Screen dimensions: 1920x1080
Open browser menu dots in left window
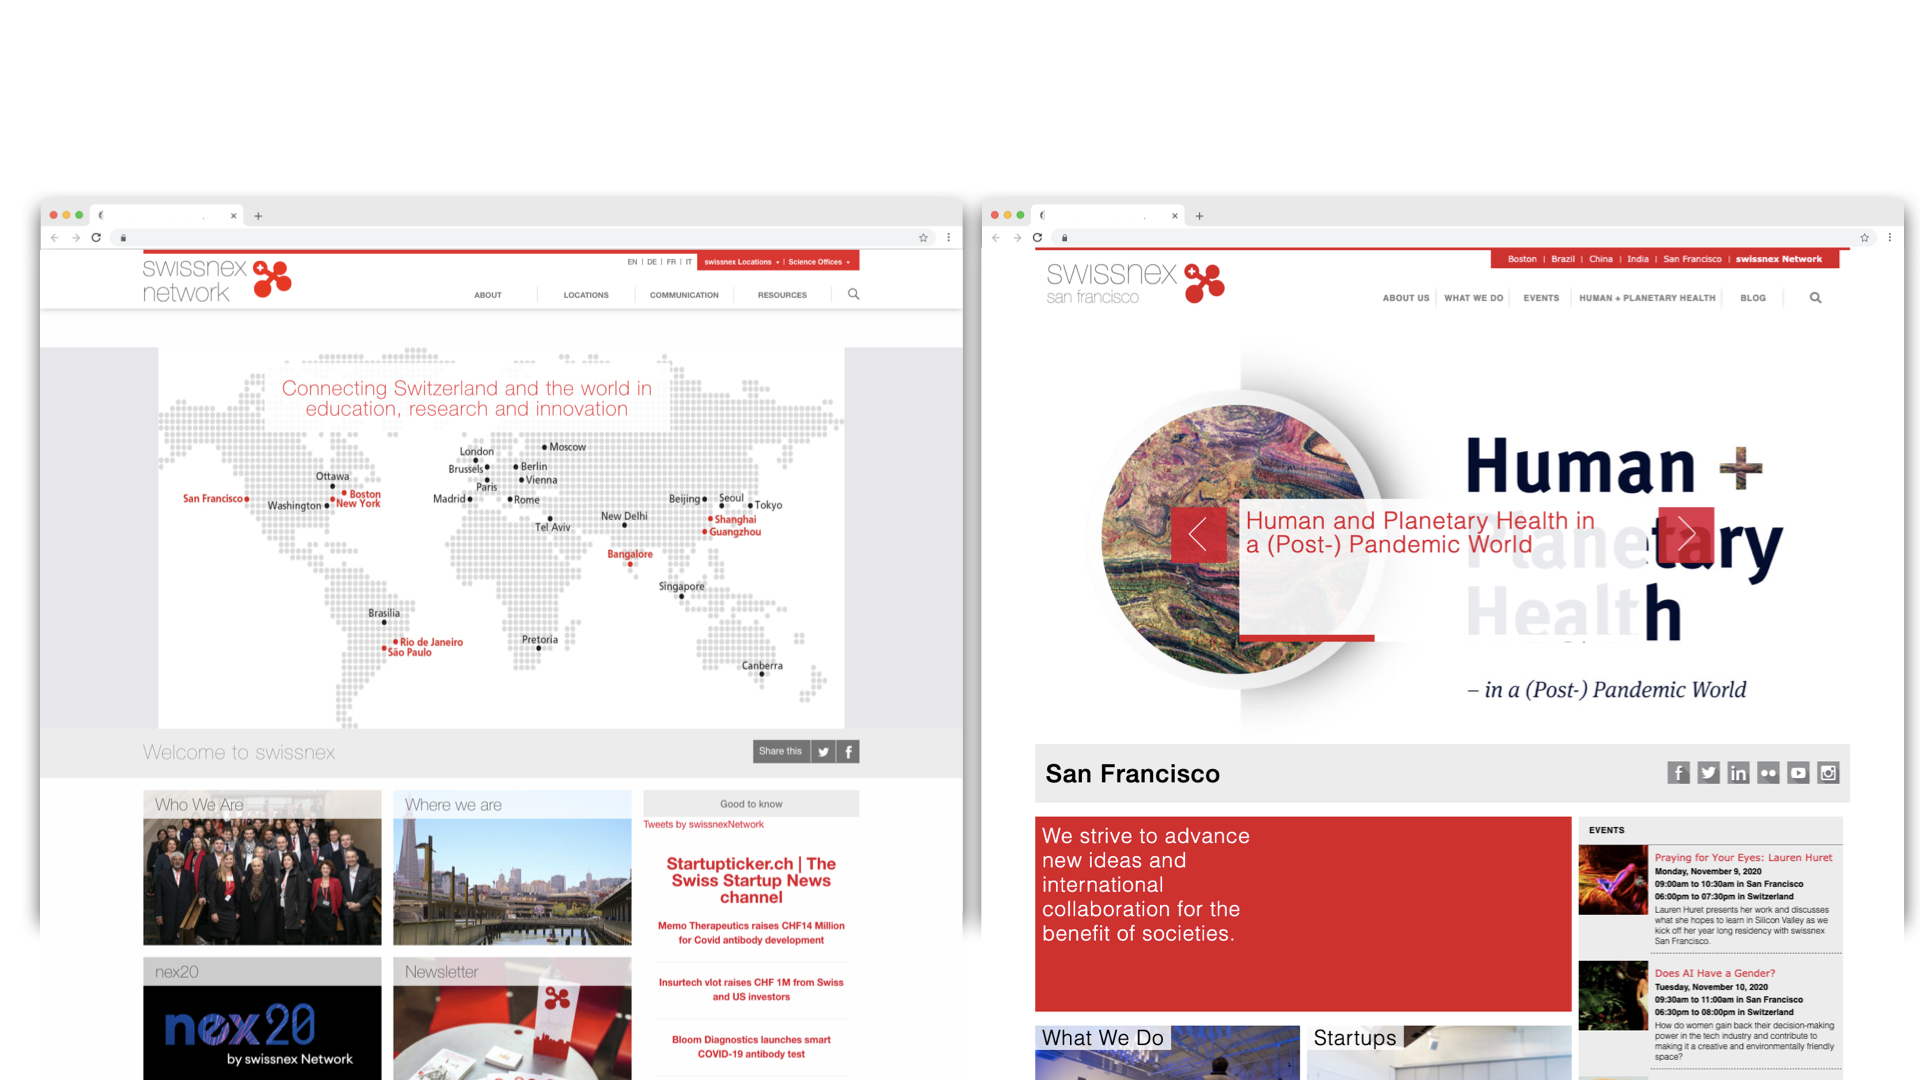coord(948,238)
